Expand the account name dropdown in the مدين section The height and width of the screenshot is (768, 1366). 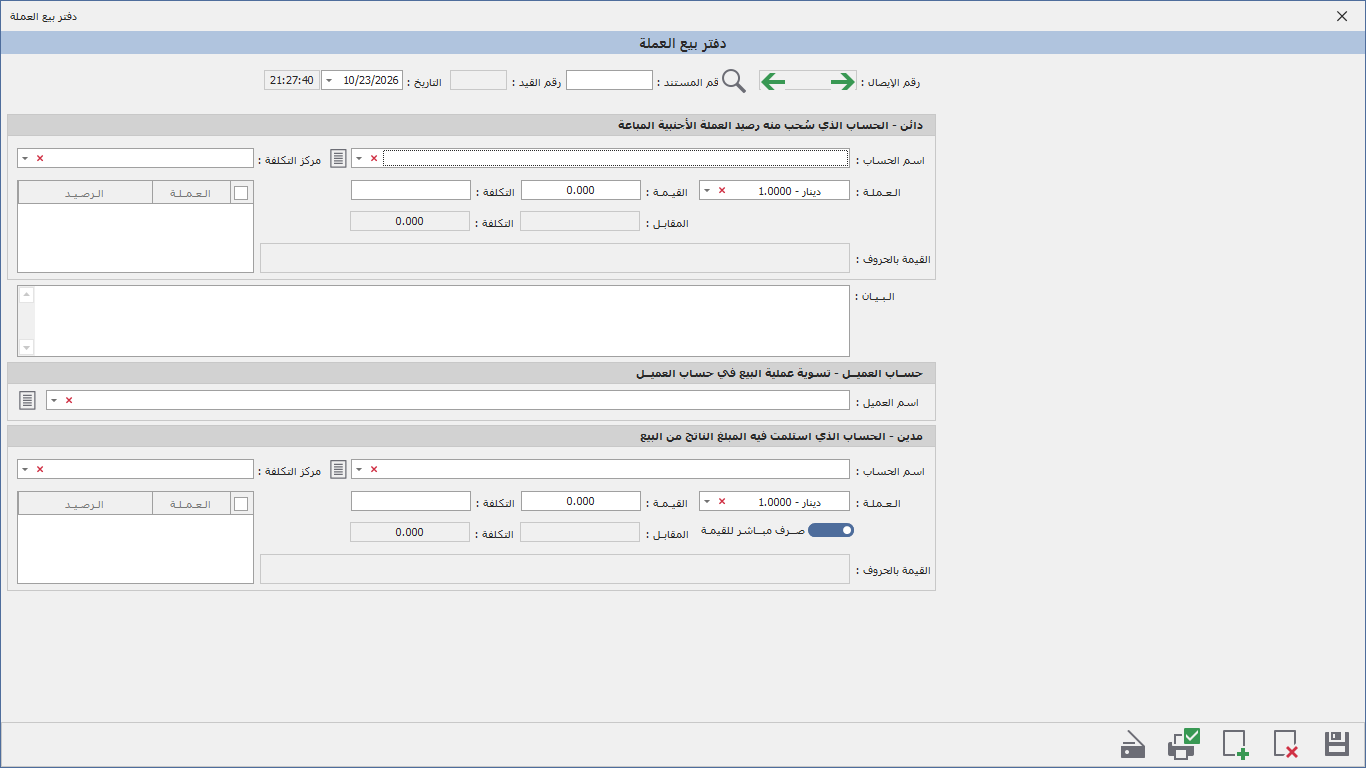coord(359,469)
